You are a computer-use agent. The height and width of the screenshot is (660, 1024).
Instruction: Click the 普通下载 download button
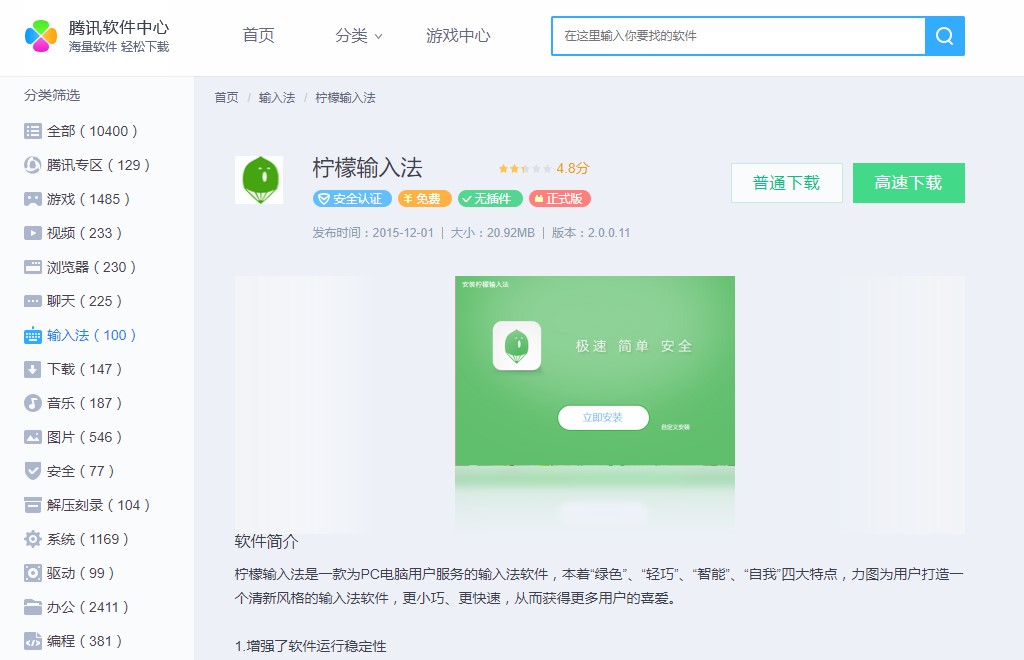(786, 183)
